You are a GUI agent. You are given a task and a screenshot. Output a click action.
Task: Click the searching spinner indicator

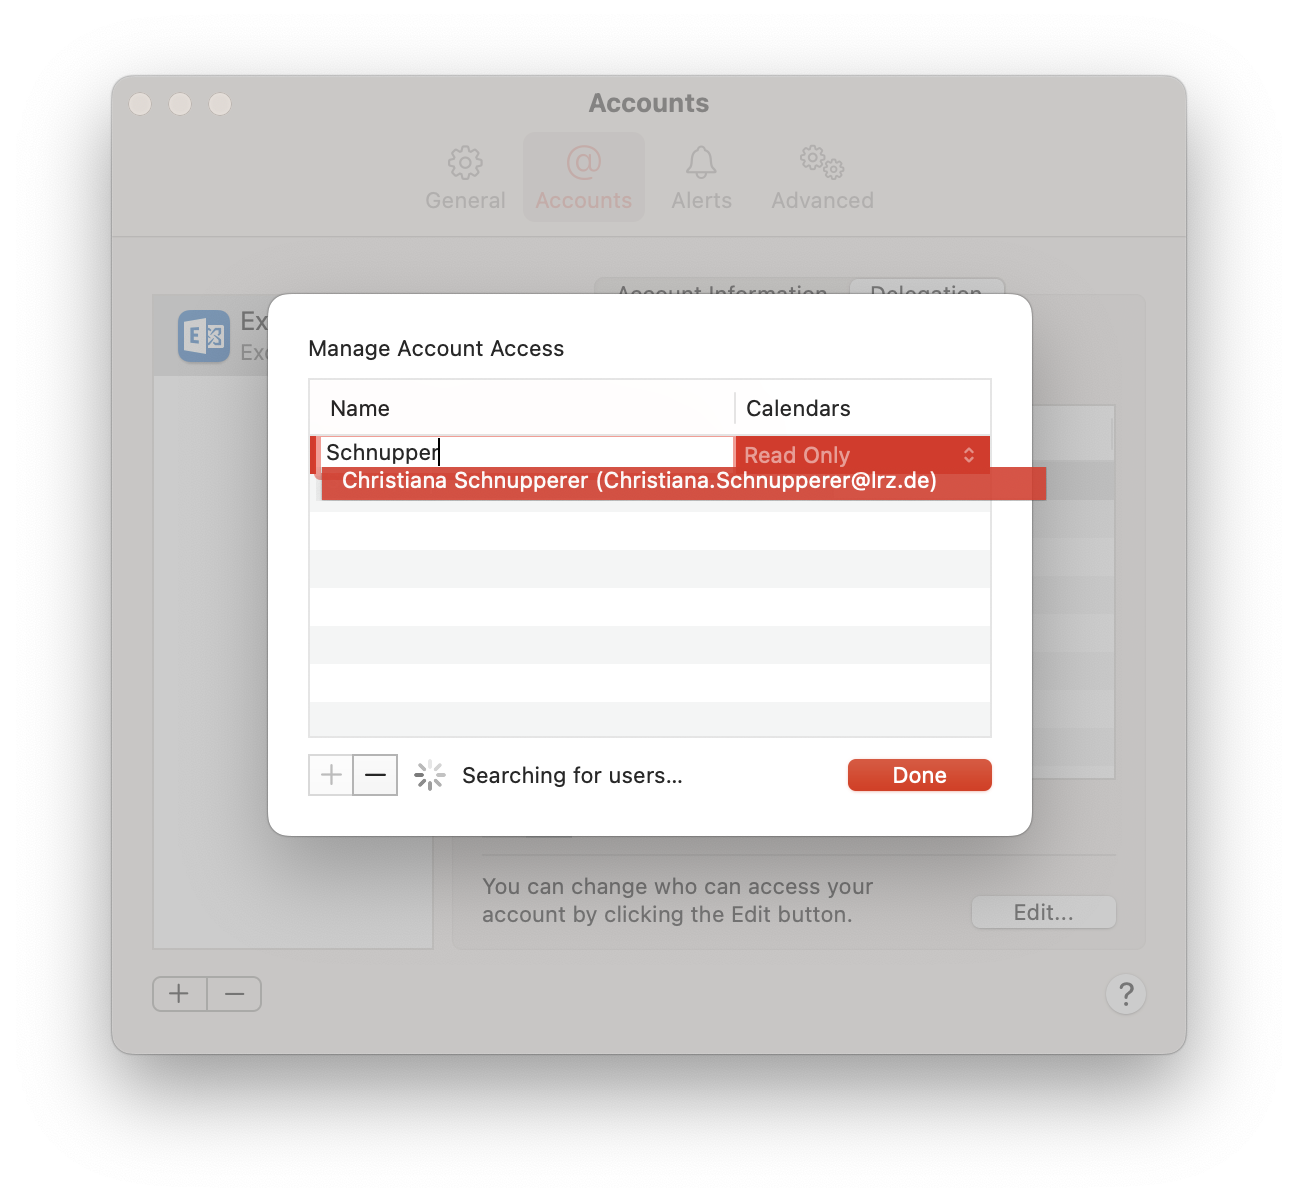click(x=430, y=775)
